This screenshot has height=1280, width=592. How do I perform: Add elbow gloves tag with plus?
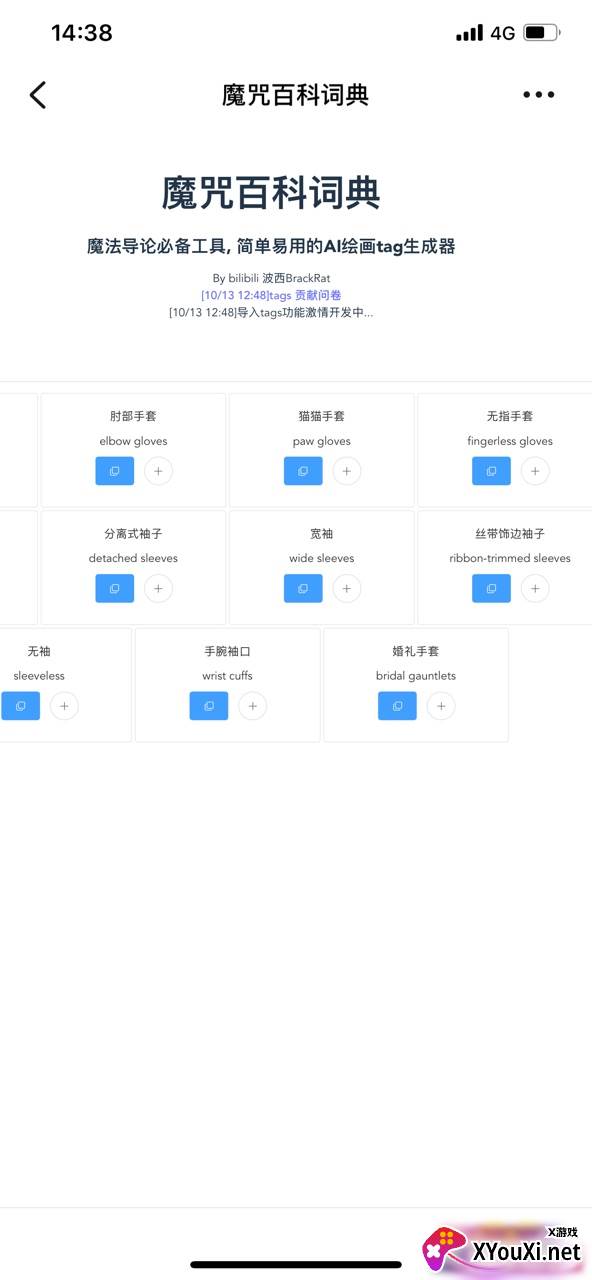(158, 471)
